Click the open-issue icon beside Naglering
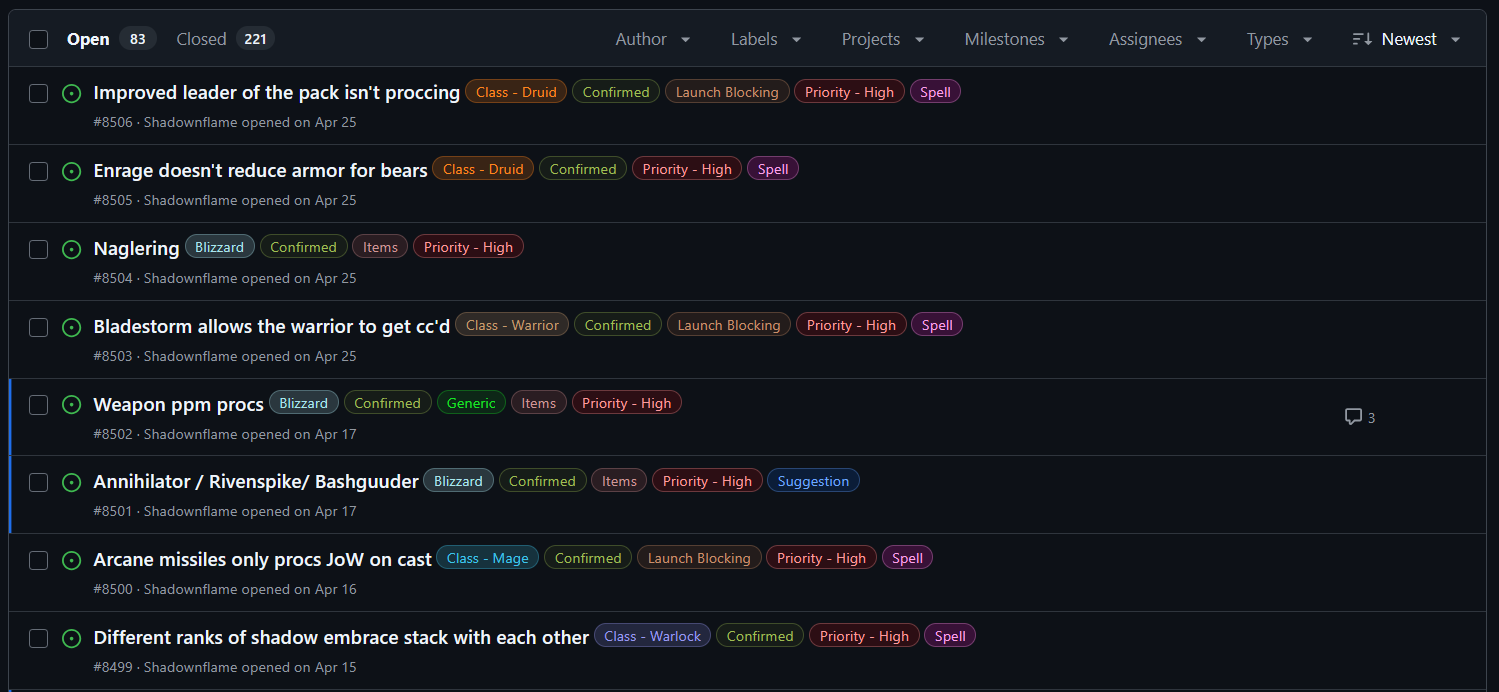This screenshot has width=1499, height=692. point(71,249)
